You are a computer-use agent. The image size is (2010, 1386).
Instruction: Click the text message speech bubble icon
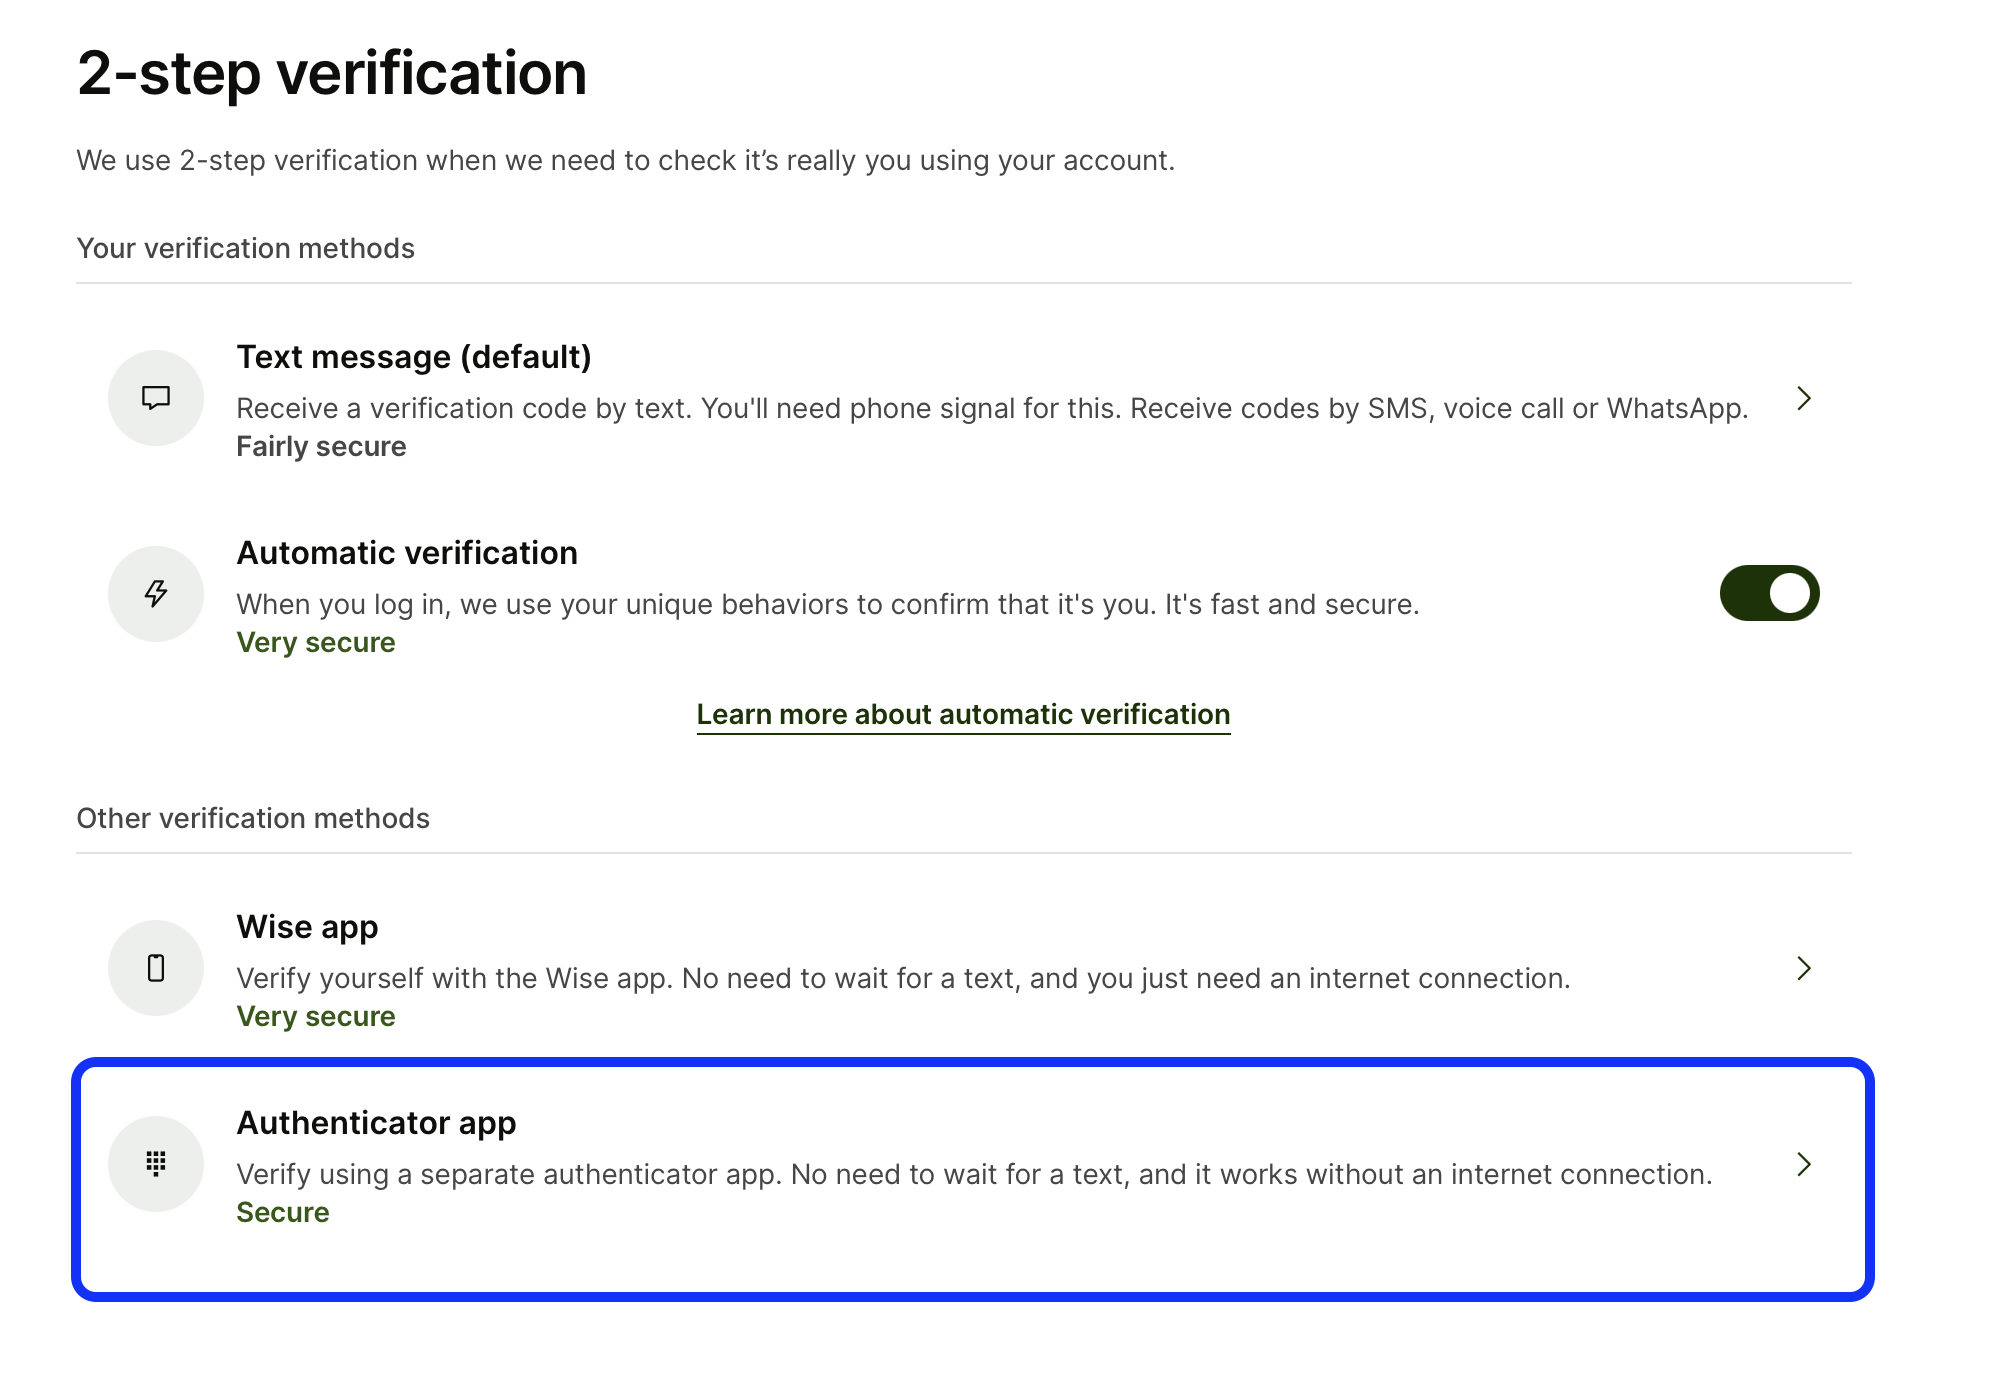click(156, 398)
